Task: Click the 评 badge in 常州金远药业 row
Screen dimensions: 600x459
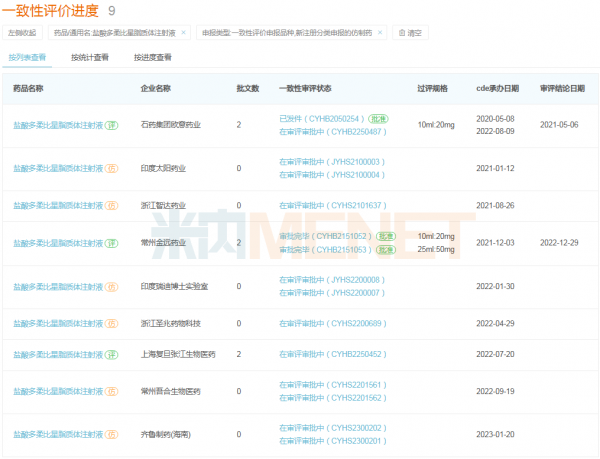Action: point(112,243)
